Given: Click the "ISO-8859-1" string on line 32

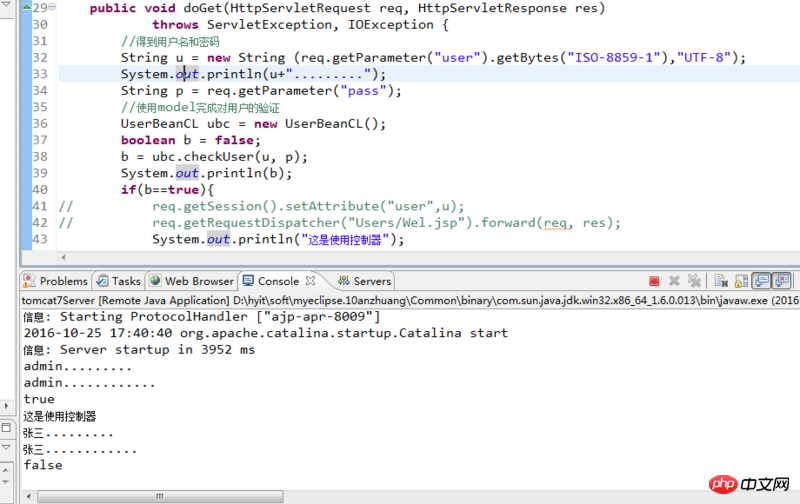Looking at the screenshot, I should [x=614, y=58].
